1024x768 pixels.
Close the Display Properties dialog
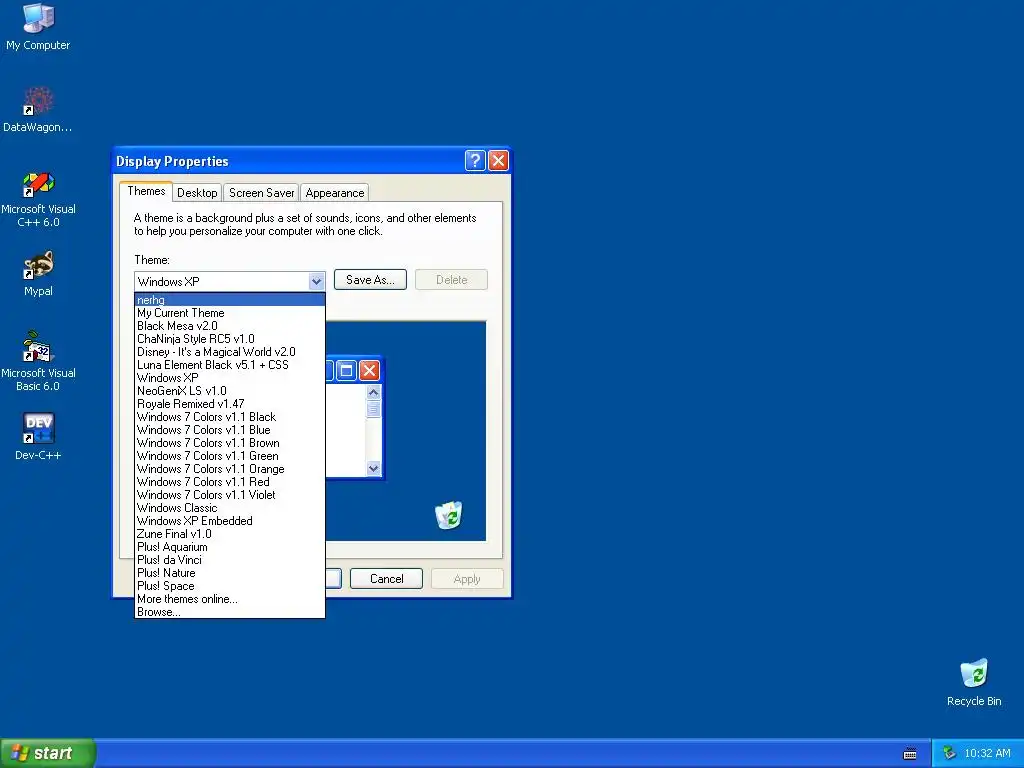(x=498, y=161)
